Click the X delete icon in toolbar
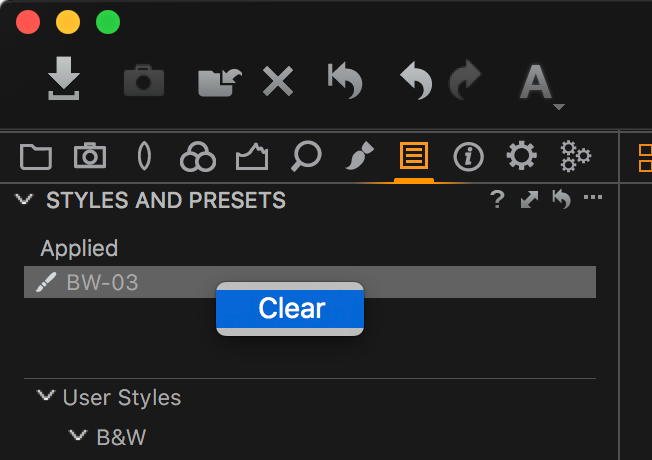This screenshot has width=652, height=460. click(x=278, y=81)
